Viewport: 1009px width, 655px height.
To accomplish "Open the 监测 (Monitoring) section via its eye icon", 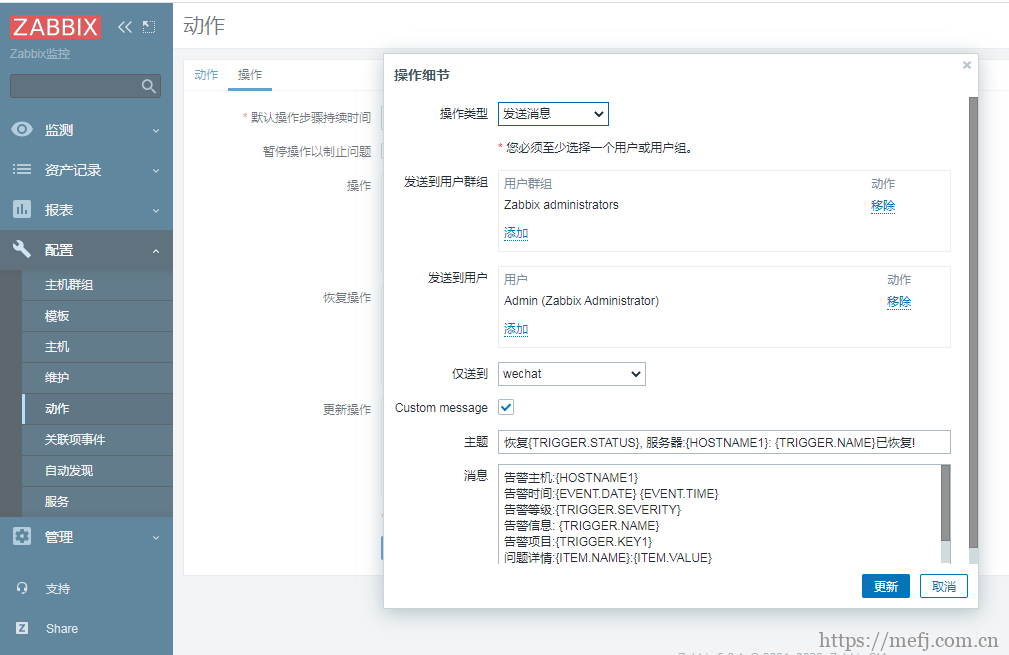I will click(x=22, y=129).
